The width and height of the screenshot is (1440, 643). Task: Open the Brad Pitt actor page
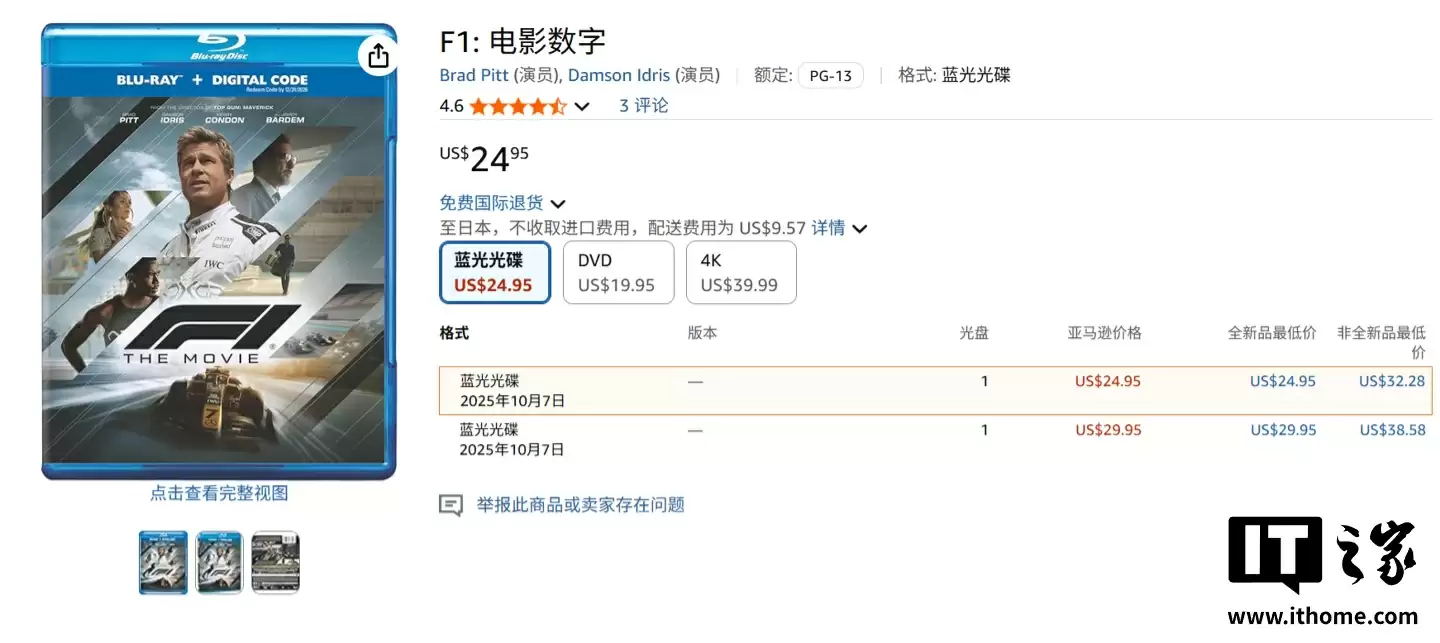474,74
